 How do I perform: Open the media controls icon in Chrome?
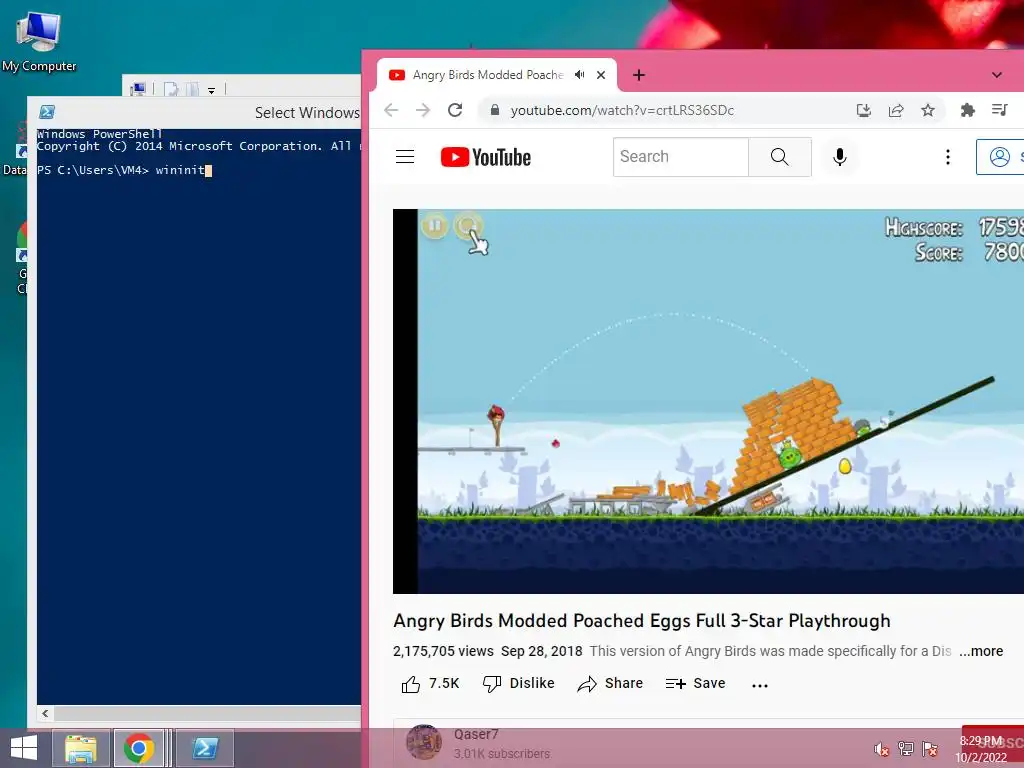coord(999,110)
